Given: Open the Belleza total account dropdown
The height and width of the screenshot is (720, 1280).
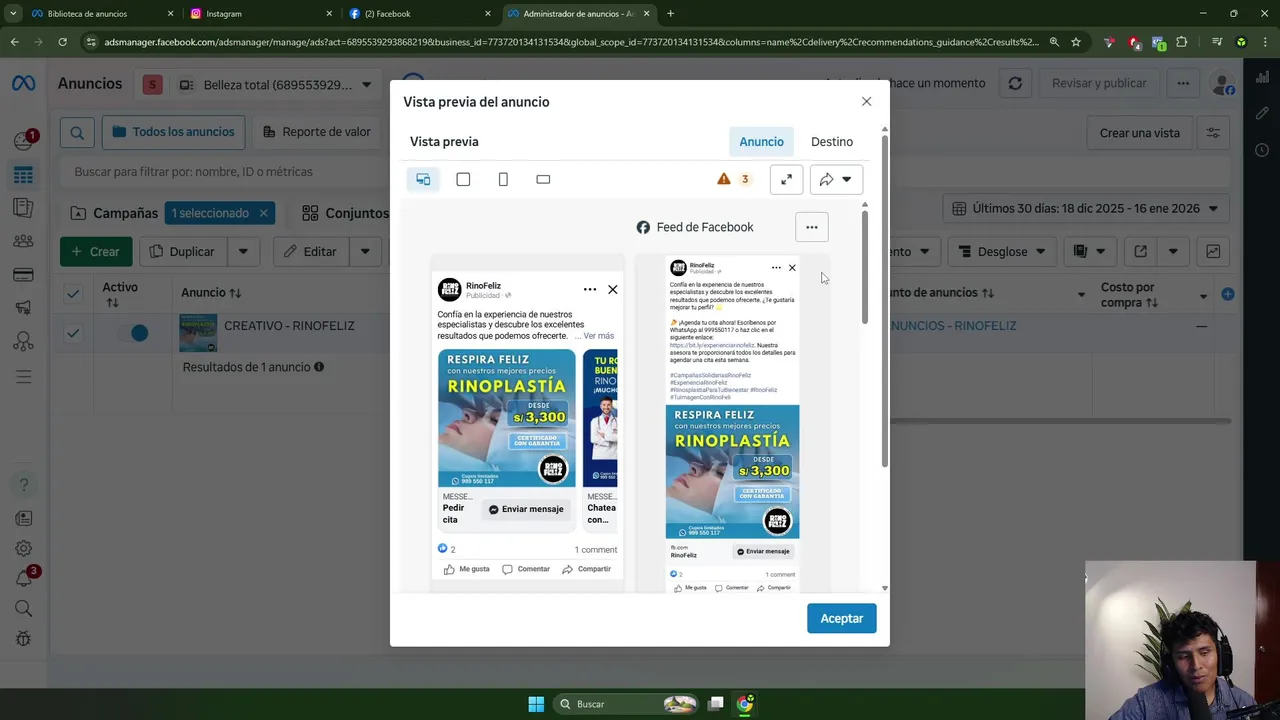Looking at the screenshot, I should pyautogui.click(x=276, y=85).
